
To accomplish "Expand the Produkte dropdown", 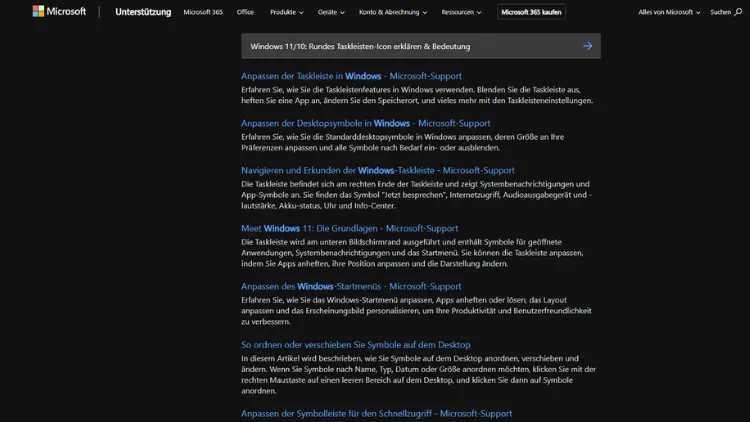I will 287,12.
